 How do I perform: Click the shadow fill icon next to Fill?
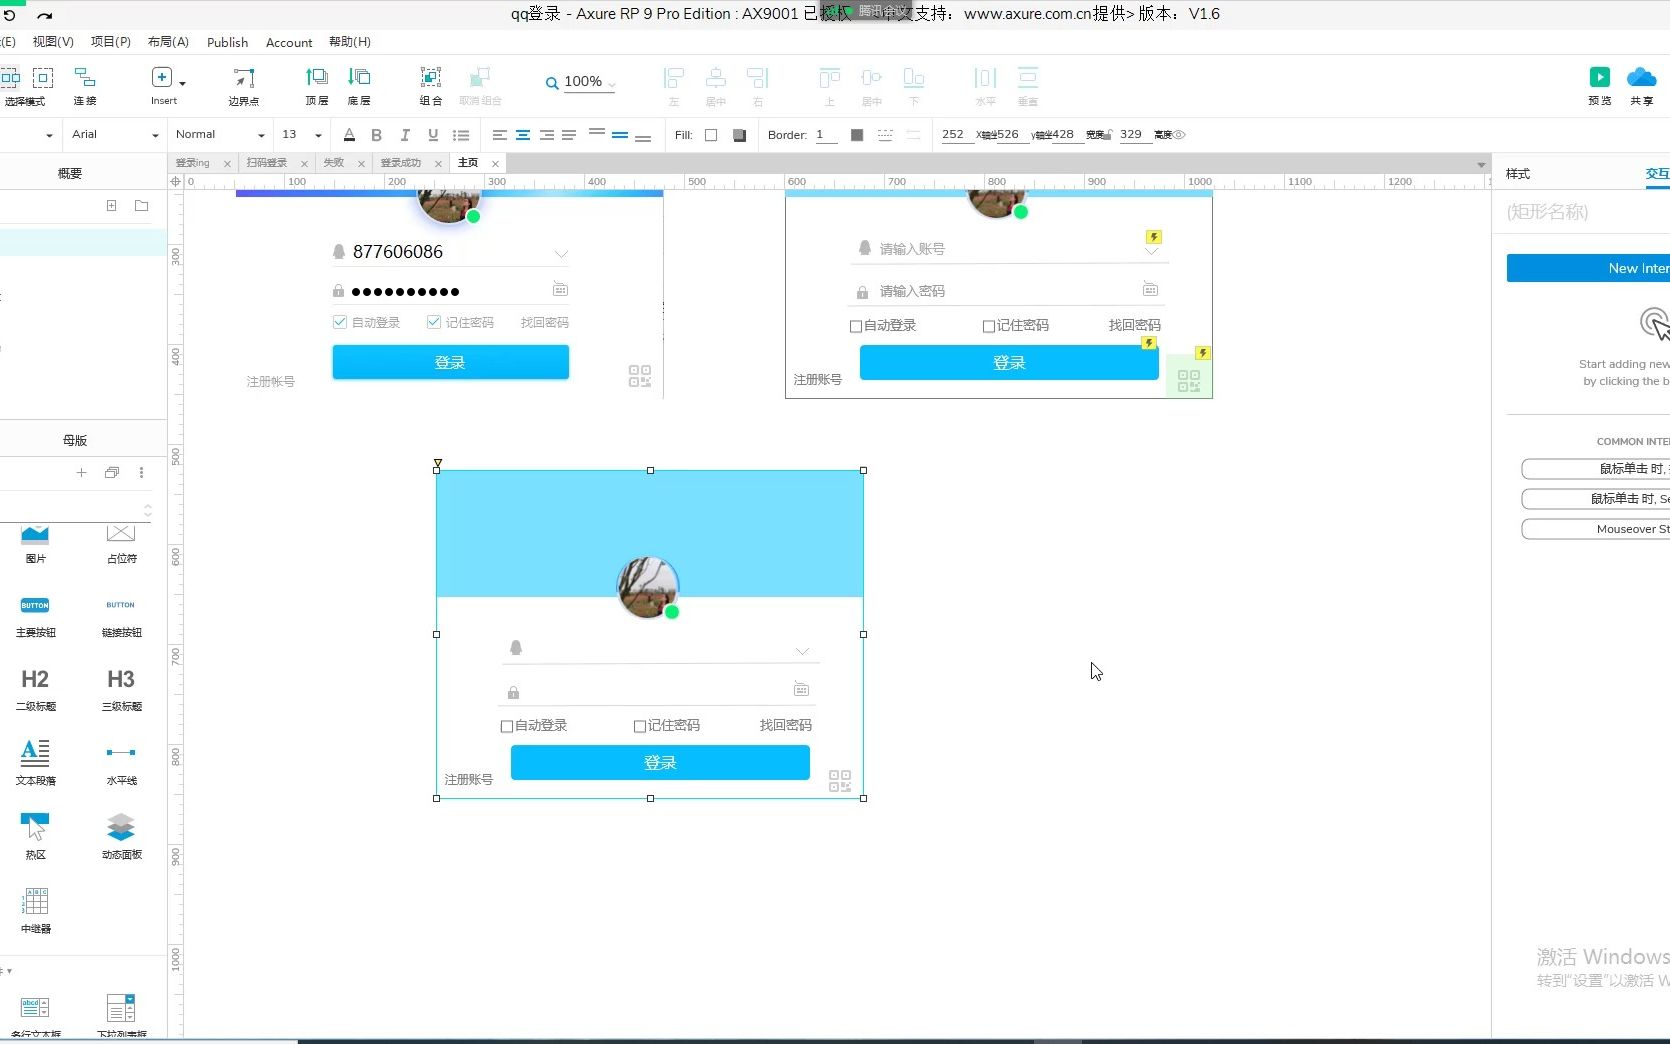click(x=740, y=135)
